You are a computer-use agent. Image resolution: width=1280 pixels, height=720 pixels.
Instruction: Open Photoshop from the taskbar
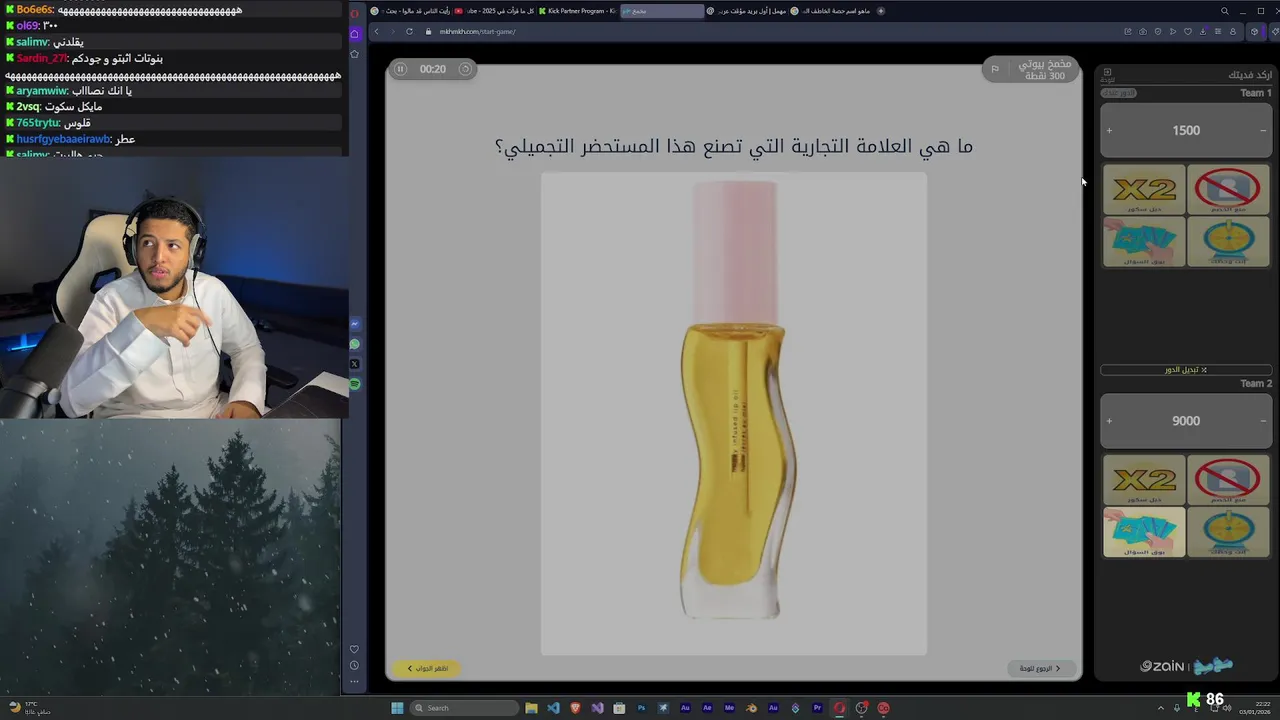(x=641, y=708)
